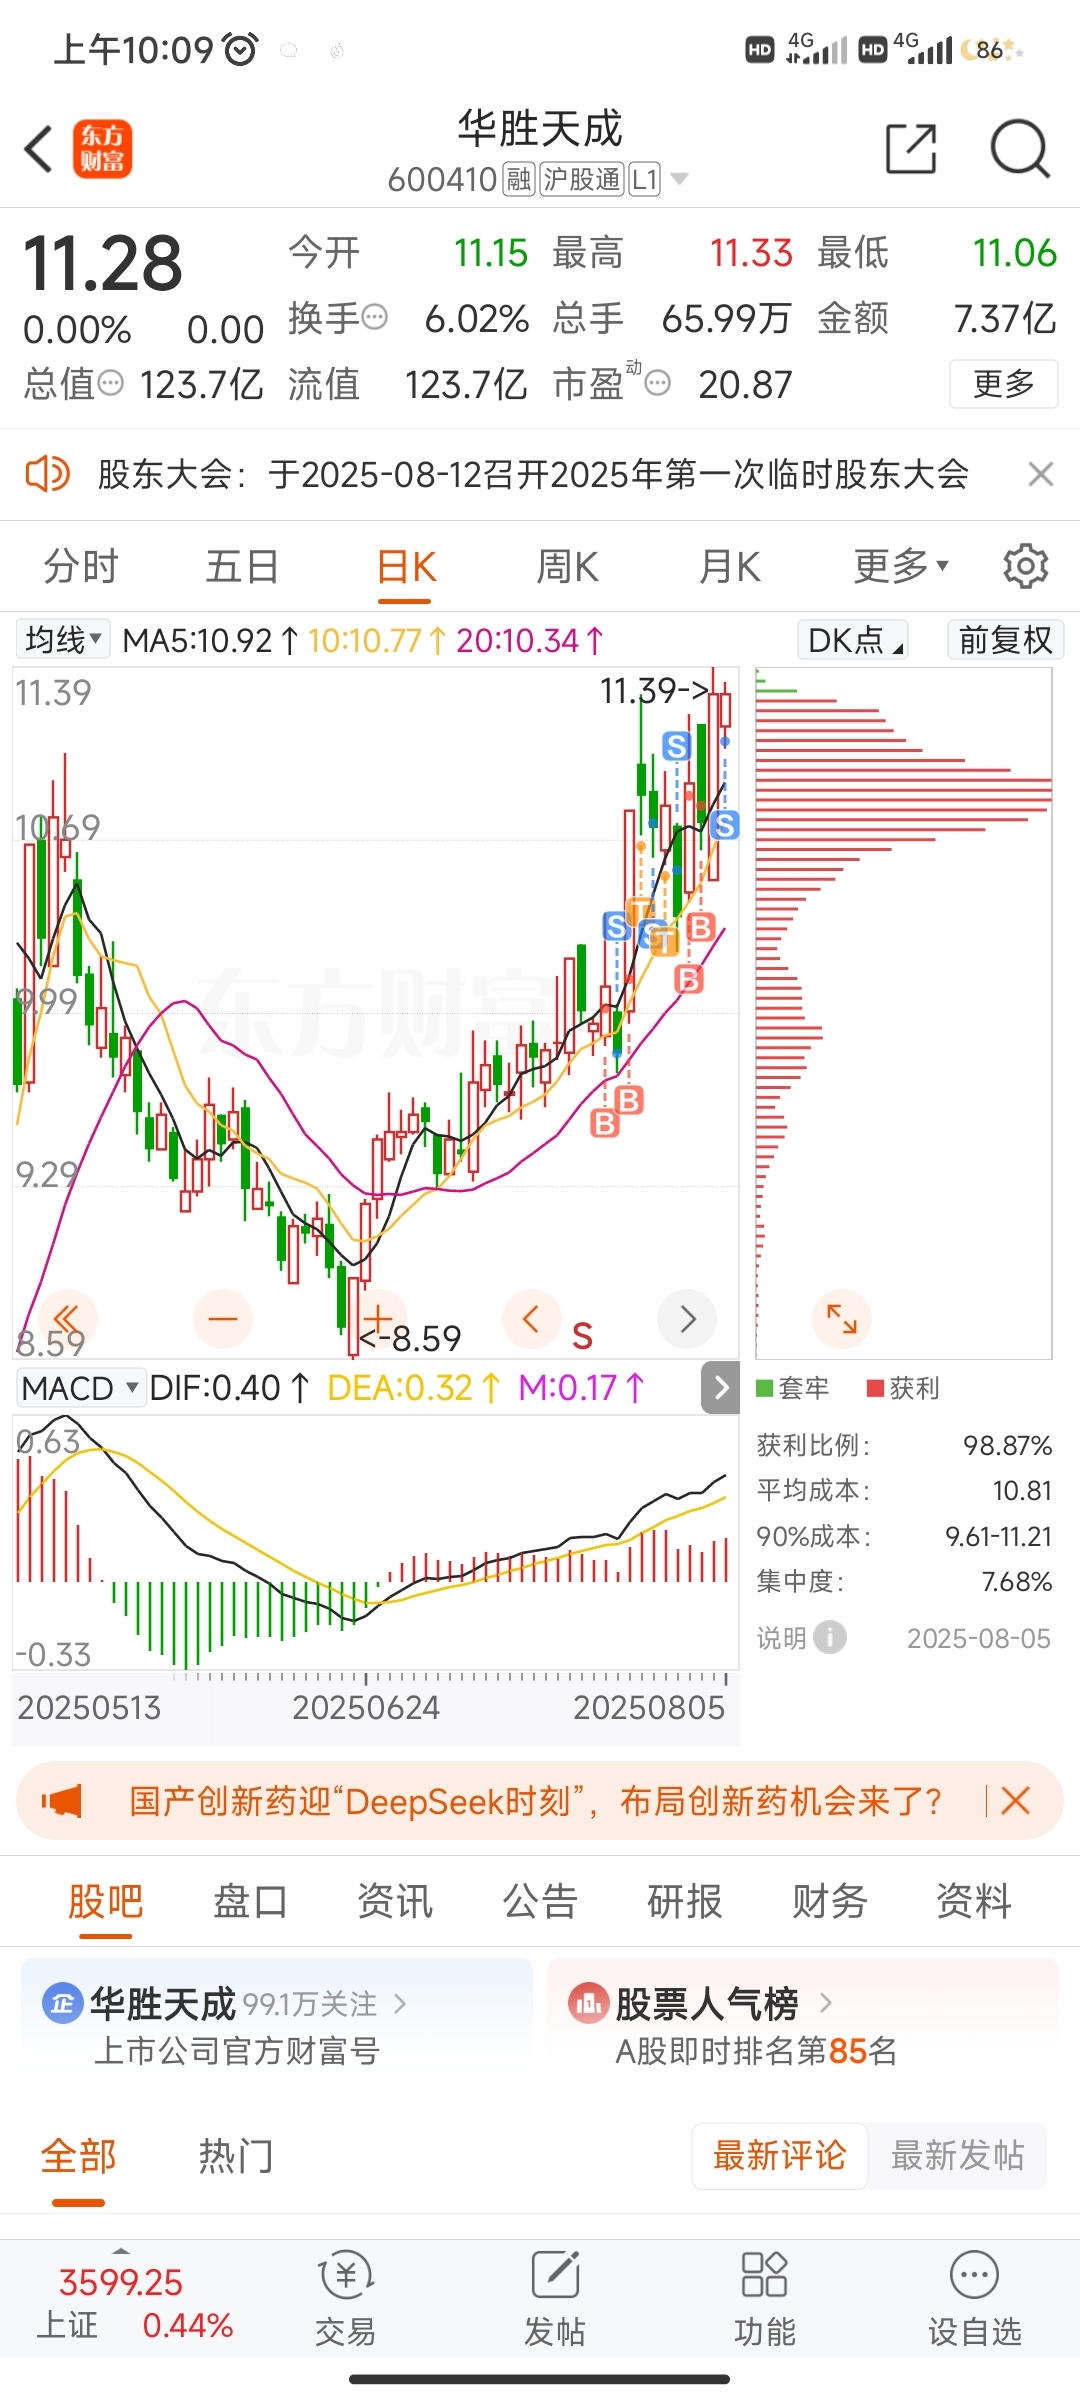Image resolution: width=1080 pixels, height=2400 pixels.
Task: Open the 盘口 tab
Action: click(250, 1901)
